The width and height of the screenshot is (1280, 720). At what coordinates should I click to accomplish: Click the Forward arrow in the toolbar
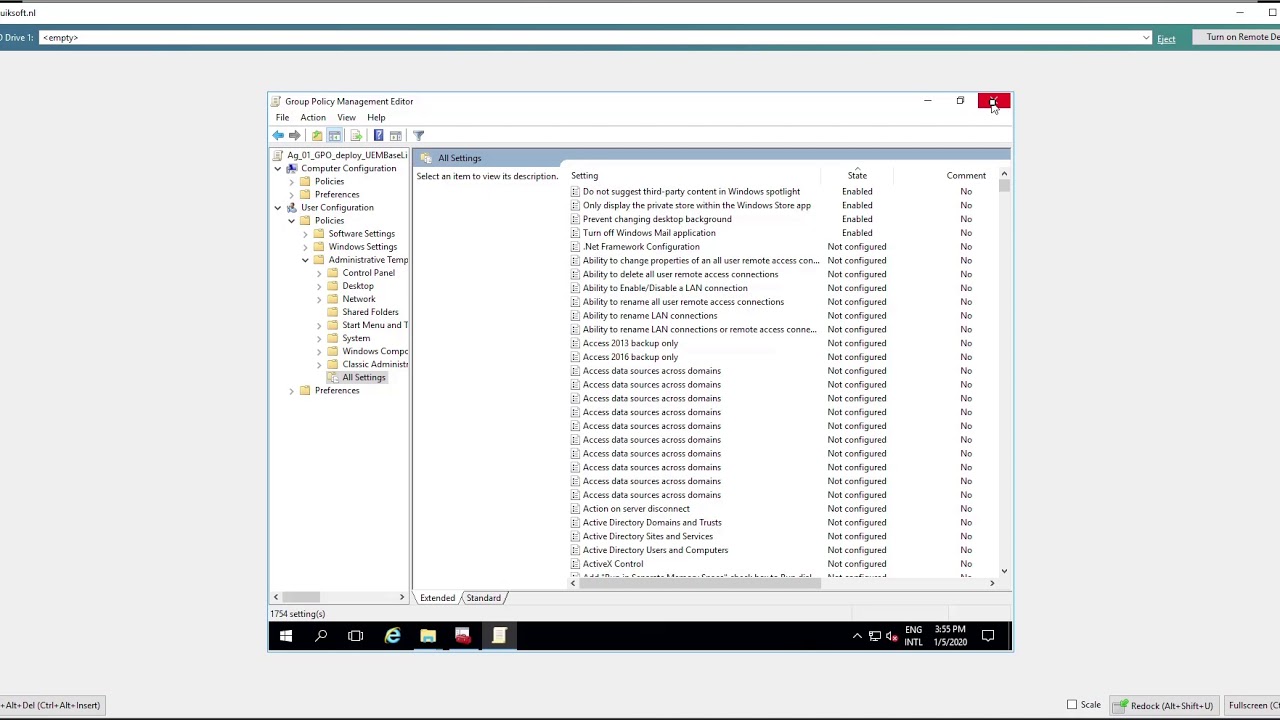[295, 135]
